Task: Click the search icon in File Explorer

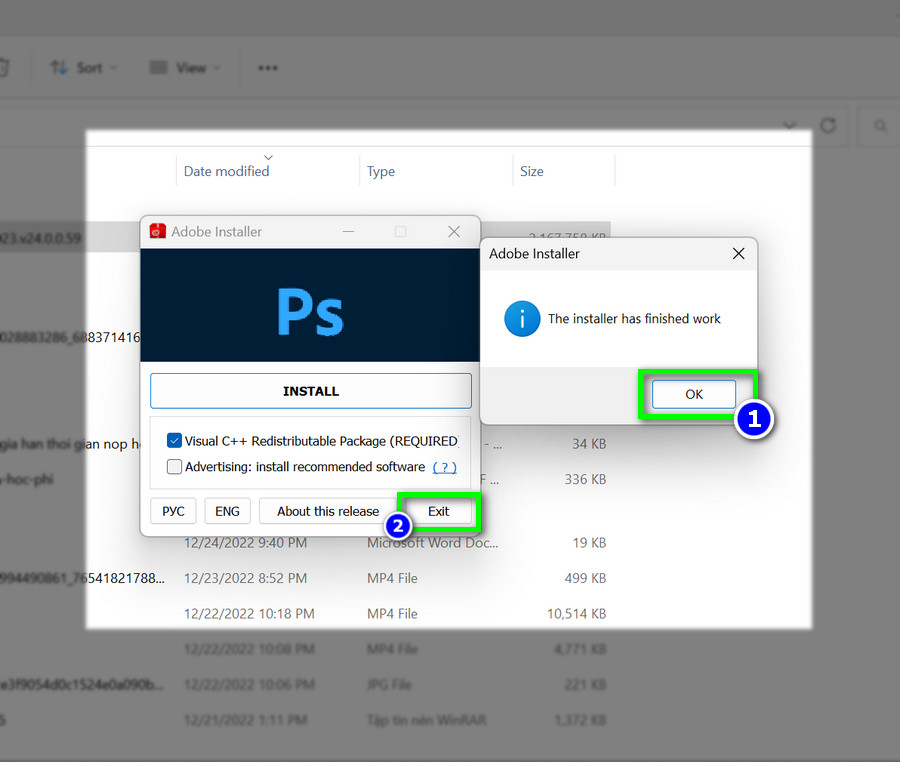Action: click(x=880, y=125)
